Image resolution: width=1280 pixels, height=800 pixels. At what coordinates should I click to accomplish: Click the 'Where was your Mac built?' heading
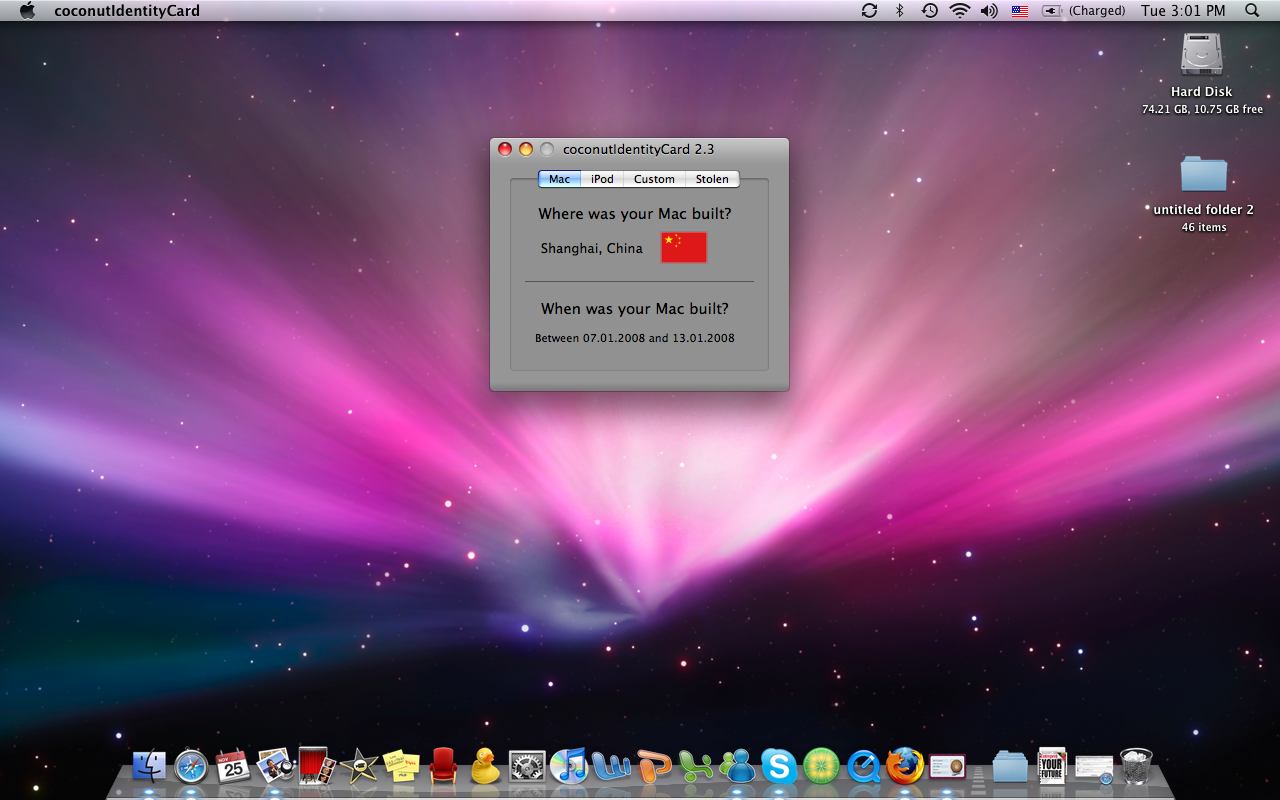pyautogui.click(x=635, y=214)
